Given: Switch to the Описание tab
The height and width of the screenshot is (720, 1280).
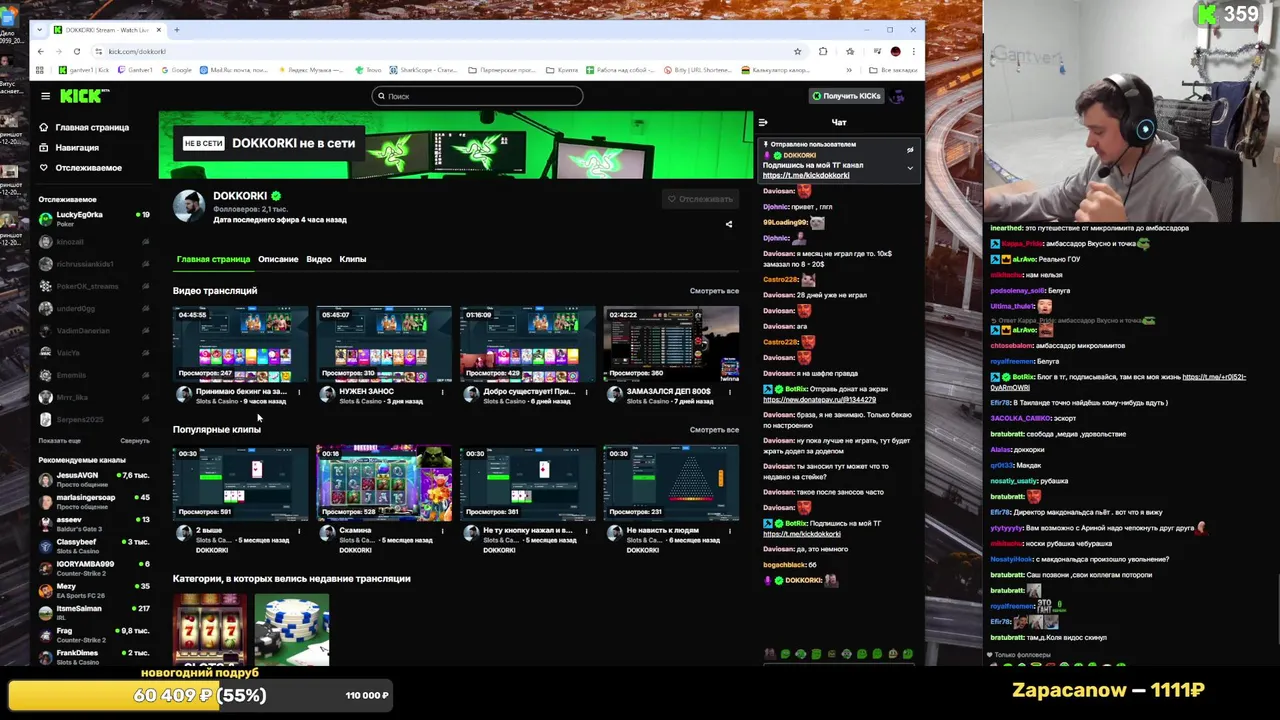Looking at the screenshot, I should (x=278, y=259).
